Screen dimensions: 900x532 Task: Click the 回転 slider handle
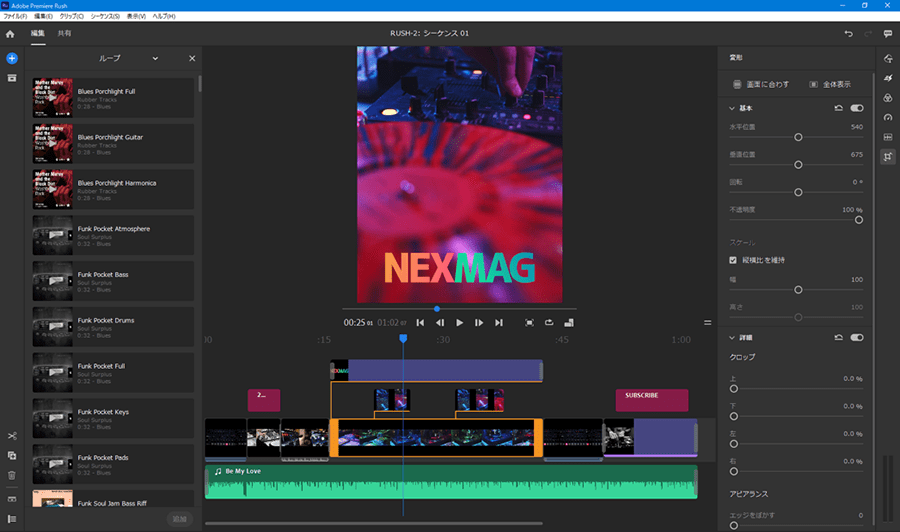(x=798, y=192)
